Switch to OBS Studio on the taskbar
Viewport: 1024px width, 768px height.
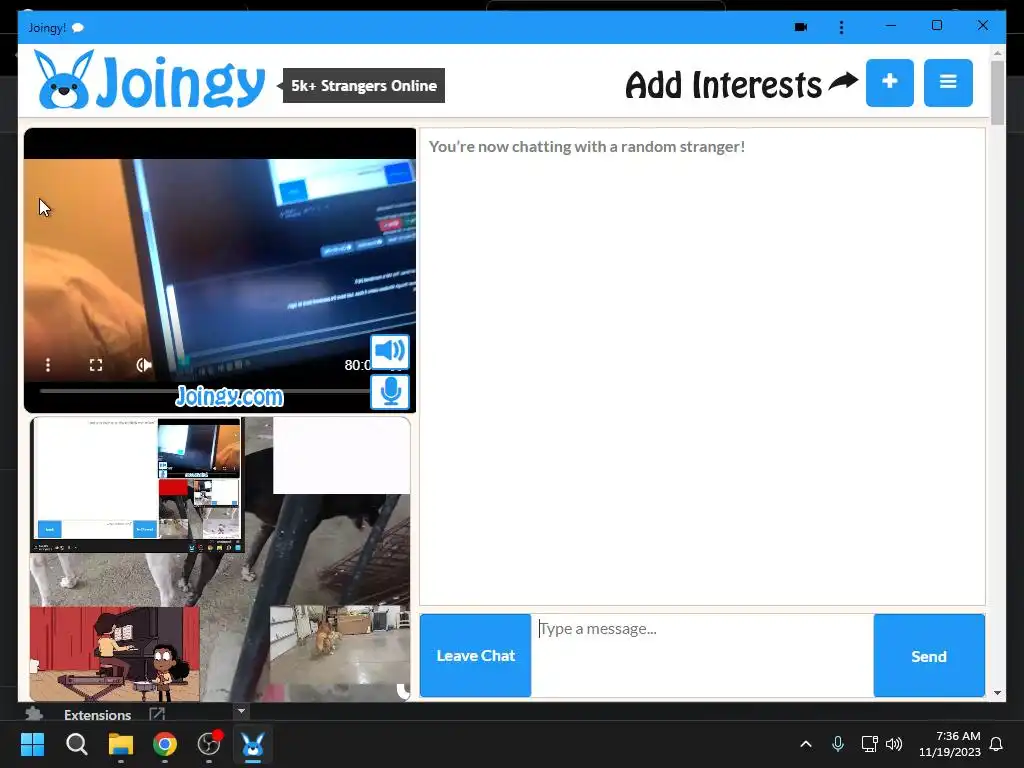pyautogui.click(x=209, y=744)
